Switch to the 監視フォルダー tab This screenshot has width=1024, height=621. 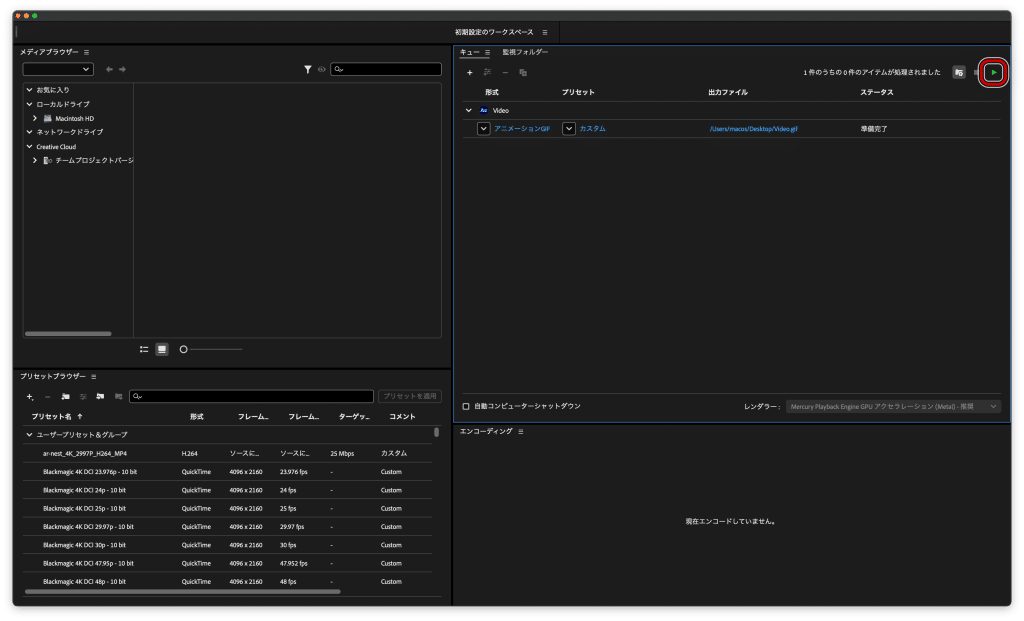525,52
